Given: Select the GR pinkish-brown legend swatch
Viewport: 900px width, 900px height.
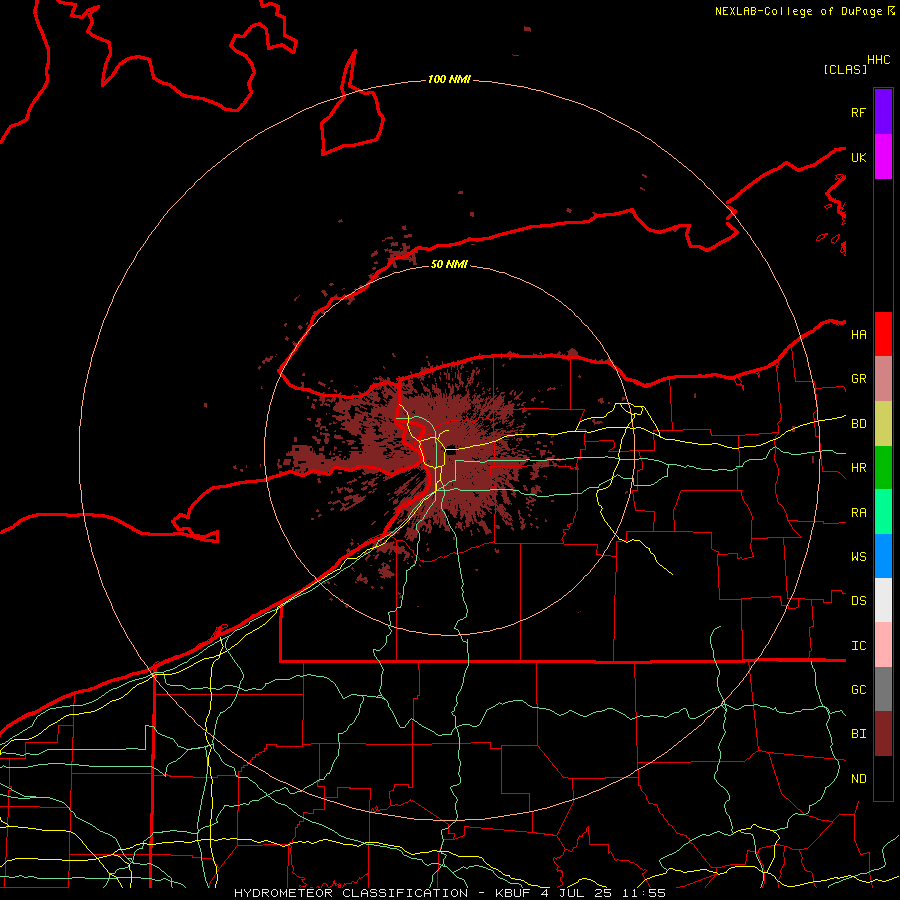Looking at the screenshot, I should 883,379.
